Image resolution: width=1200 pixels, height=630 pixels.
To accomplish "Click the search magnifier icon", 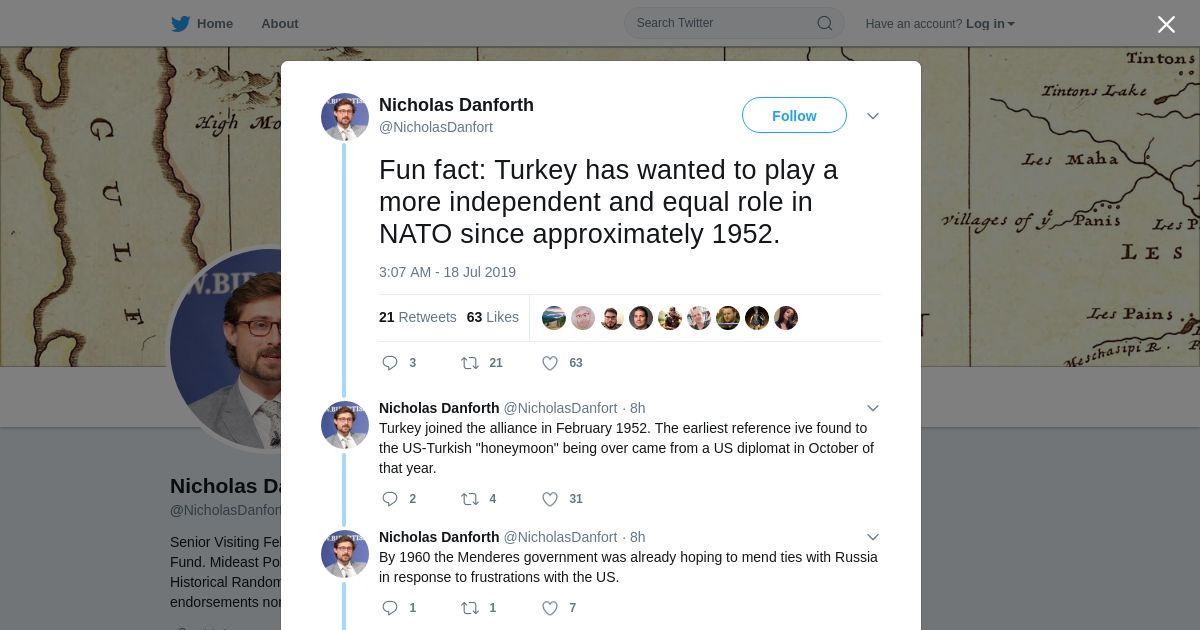I will pos(825,24).
